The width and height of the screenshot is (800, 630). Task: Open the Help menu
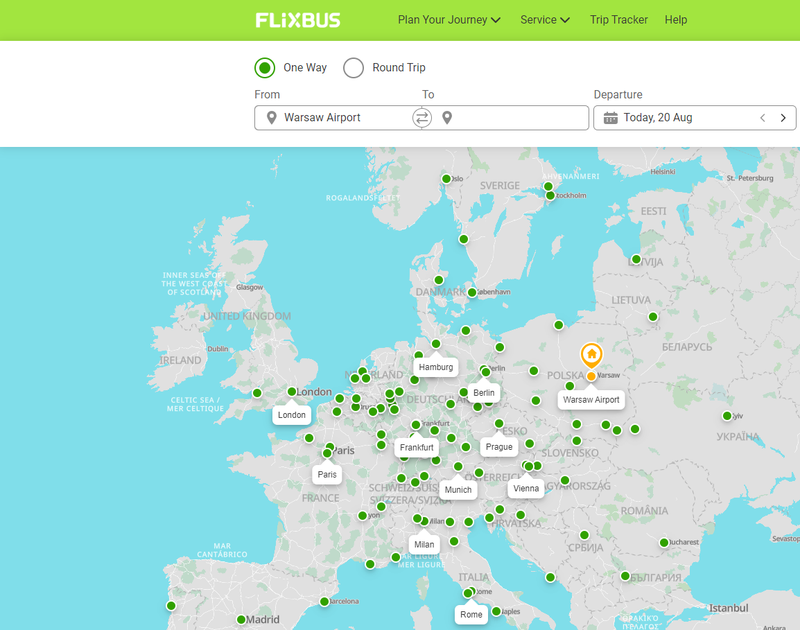[x=676, y=19]
